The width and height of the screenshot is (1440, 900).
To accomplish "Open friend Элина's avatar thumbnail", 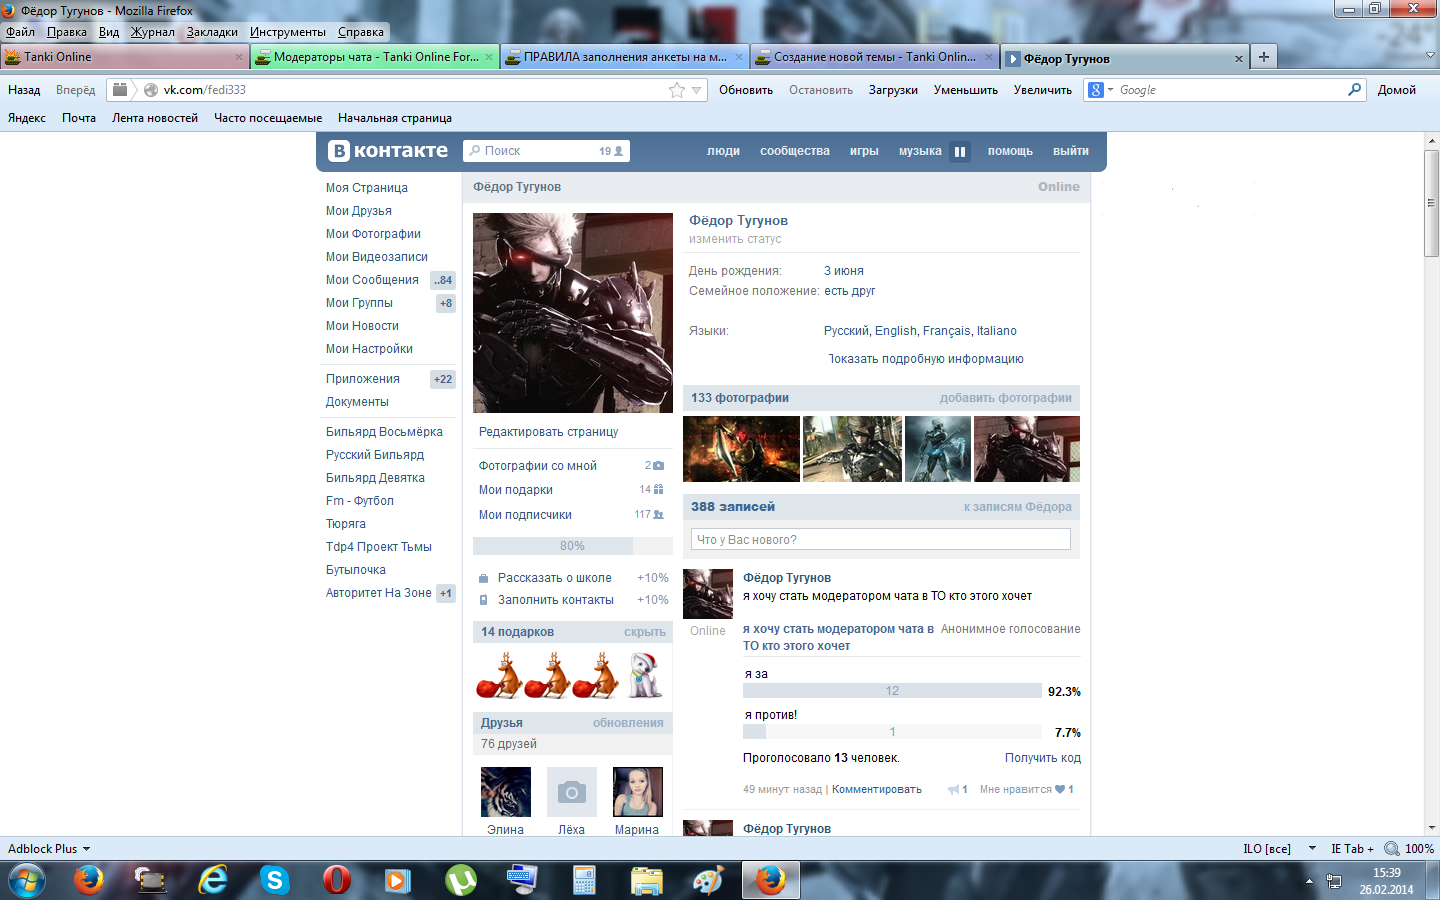I will tap(506, 792).
